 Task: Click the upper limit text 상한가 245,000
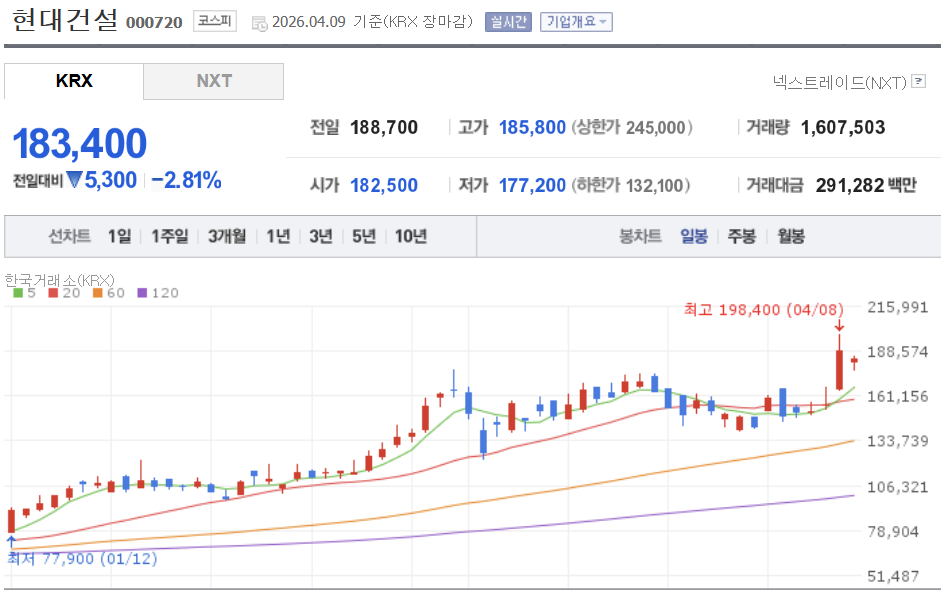632,127
